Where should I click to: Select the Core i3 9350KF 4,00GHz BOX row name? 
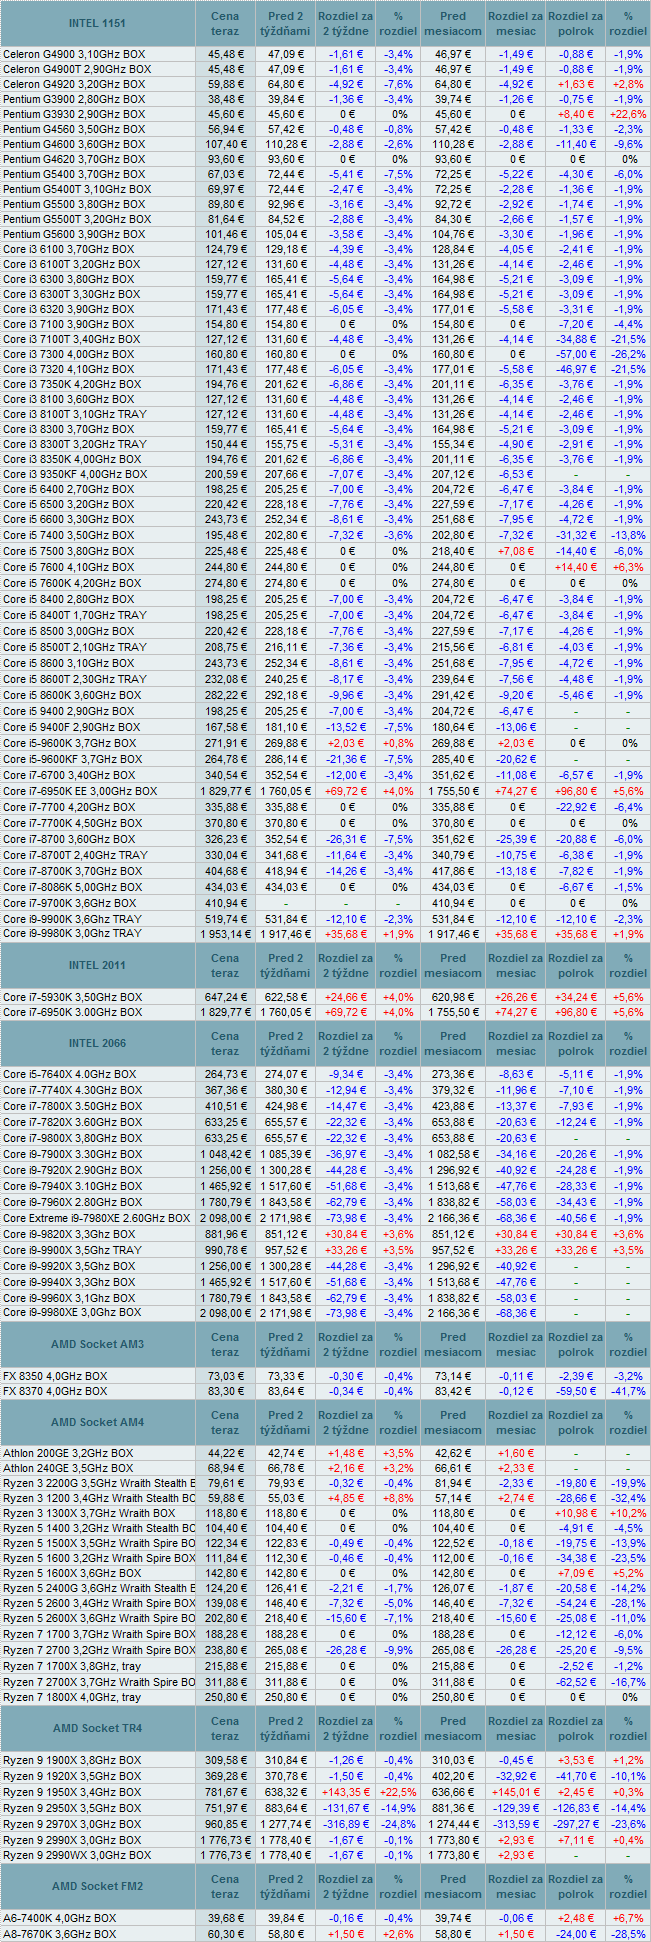(75, 474)
